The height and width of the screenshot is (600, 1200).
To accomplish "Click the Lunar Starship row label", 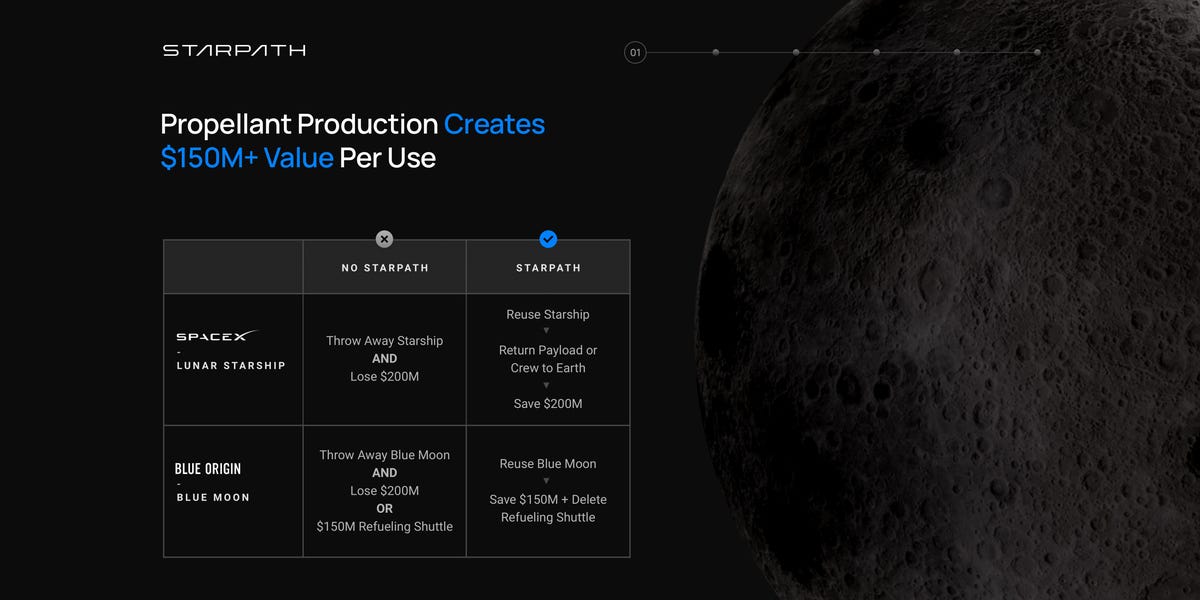I will coord(231,366).
